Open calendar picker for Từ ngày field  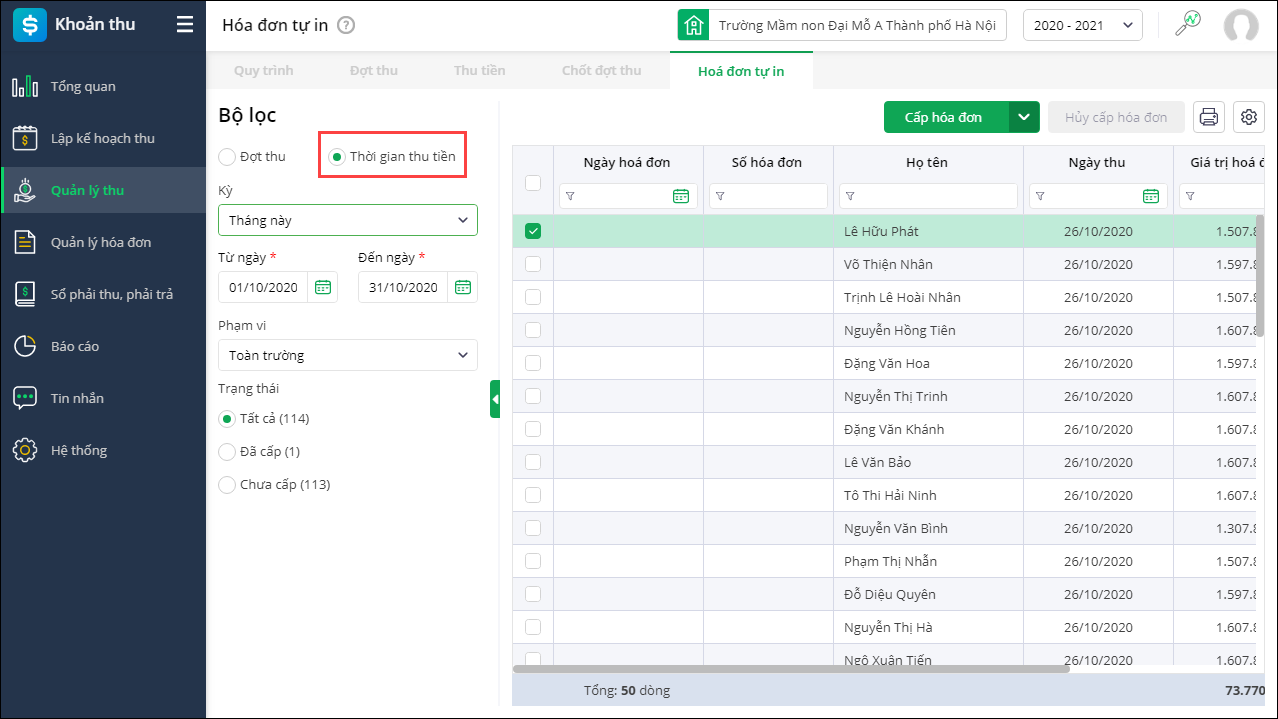[x=323, y=287]
